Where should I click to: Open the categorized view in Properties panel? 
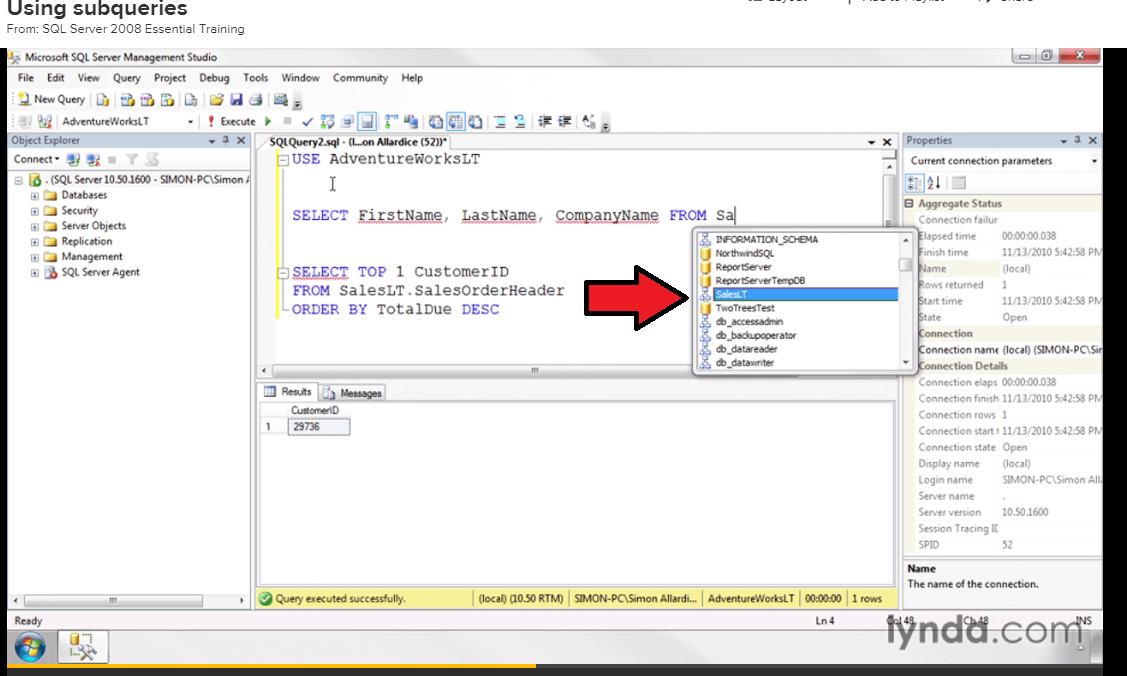[915, 182]
